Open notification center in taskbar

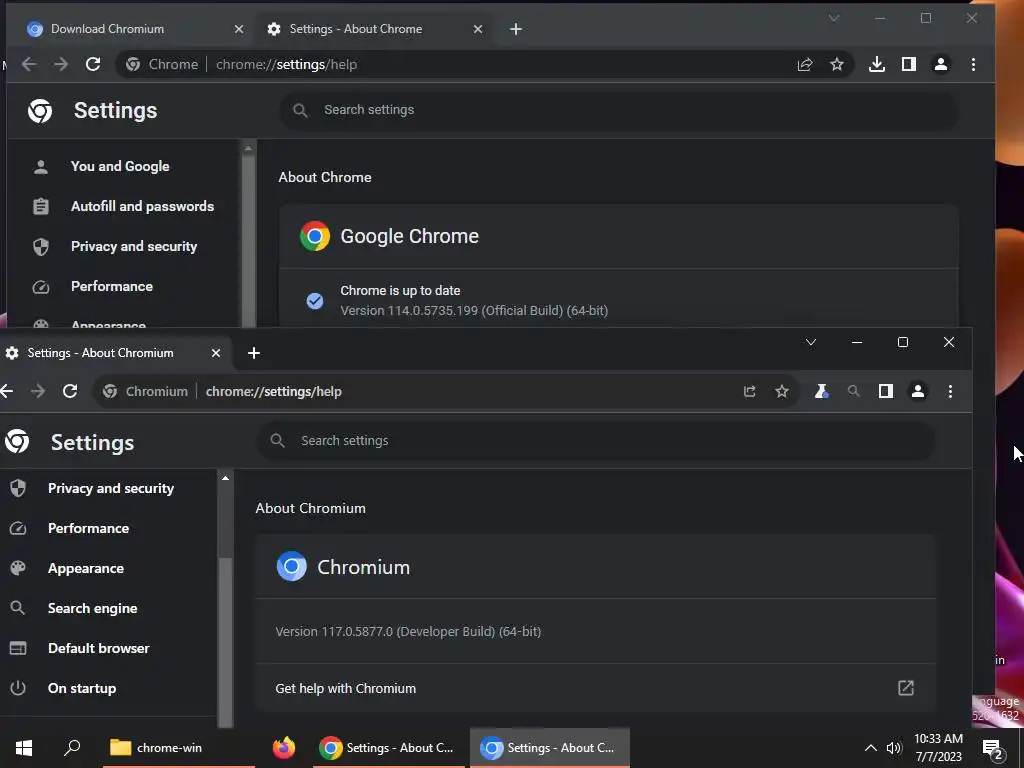[993, 748]
